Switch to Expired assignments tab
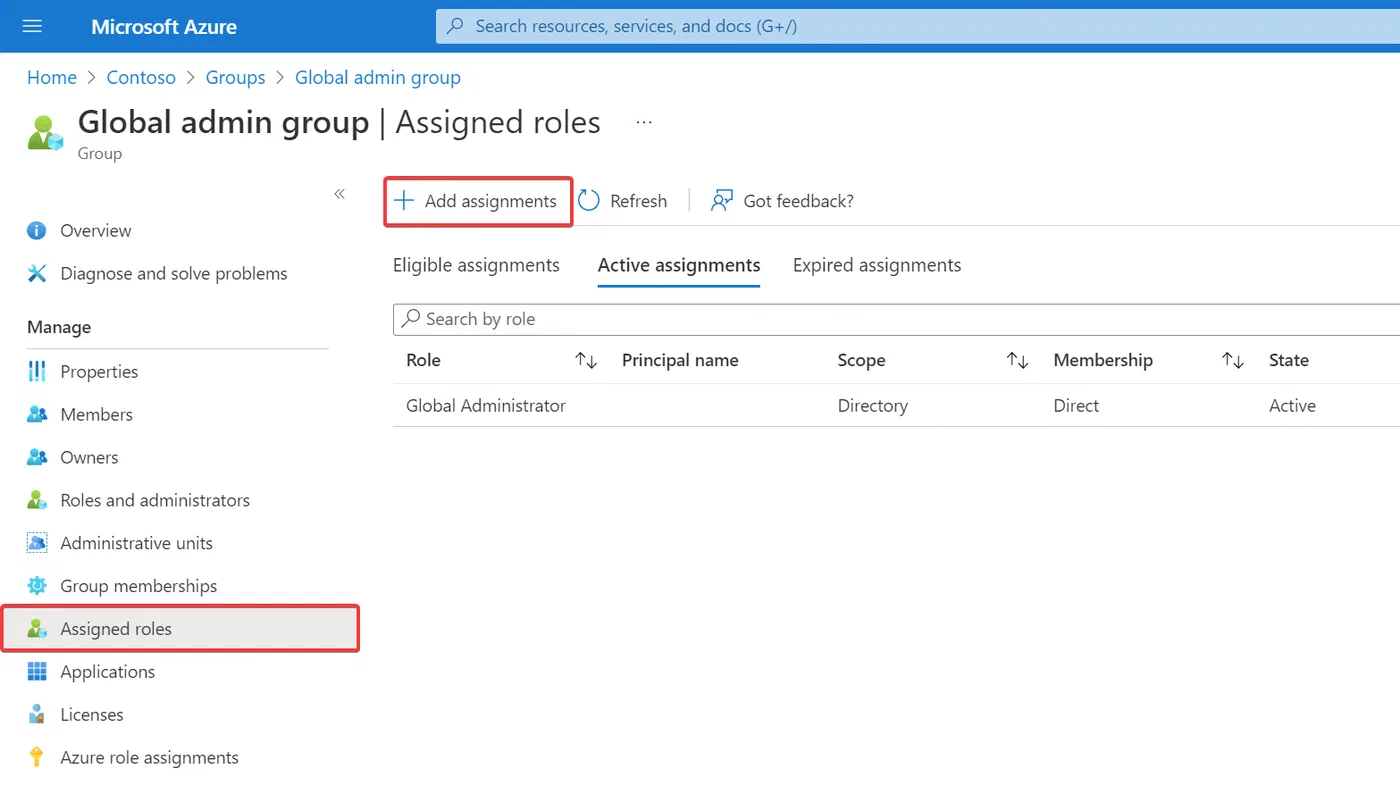Viewport: 1400px width, 802px height. [877, 266]
